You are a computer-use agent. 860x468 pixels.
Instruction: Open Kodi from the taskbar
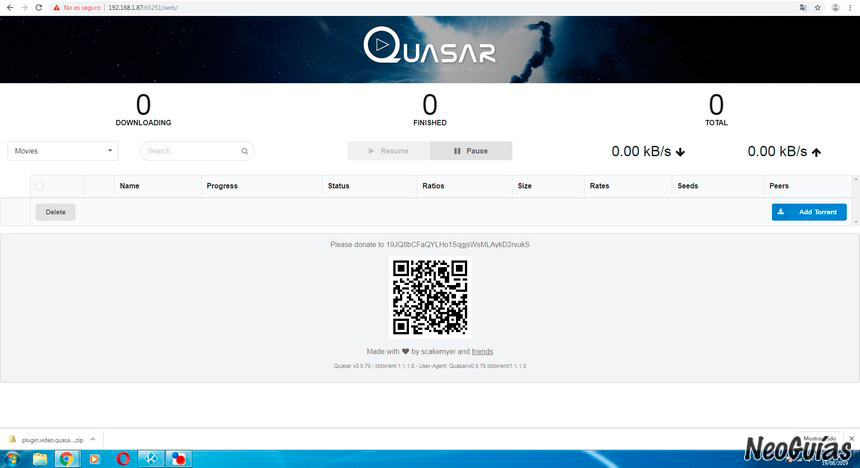[x=151, y=459]
